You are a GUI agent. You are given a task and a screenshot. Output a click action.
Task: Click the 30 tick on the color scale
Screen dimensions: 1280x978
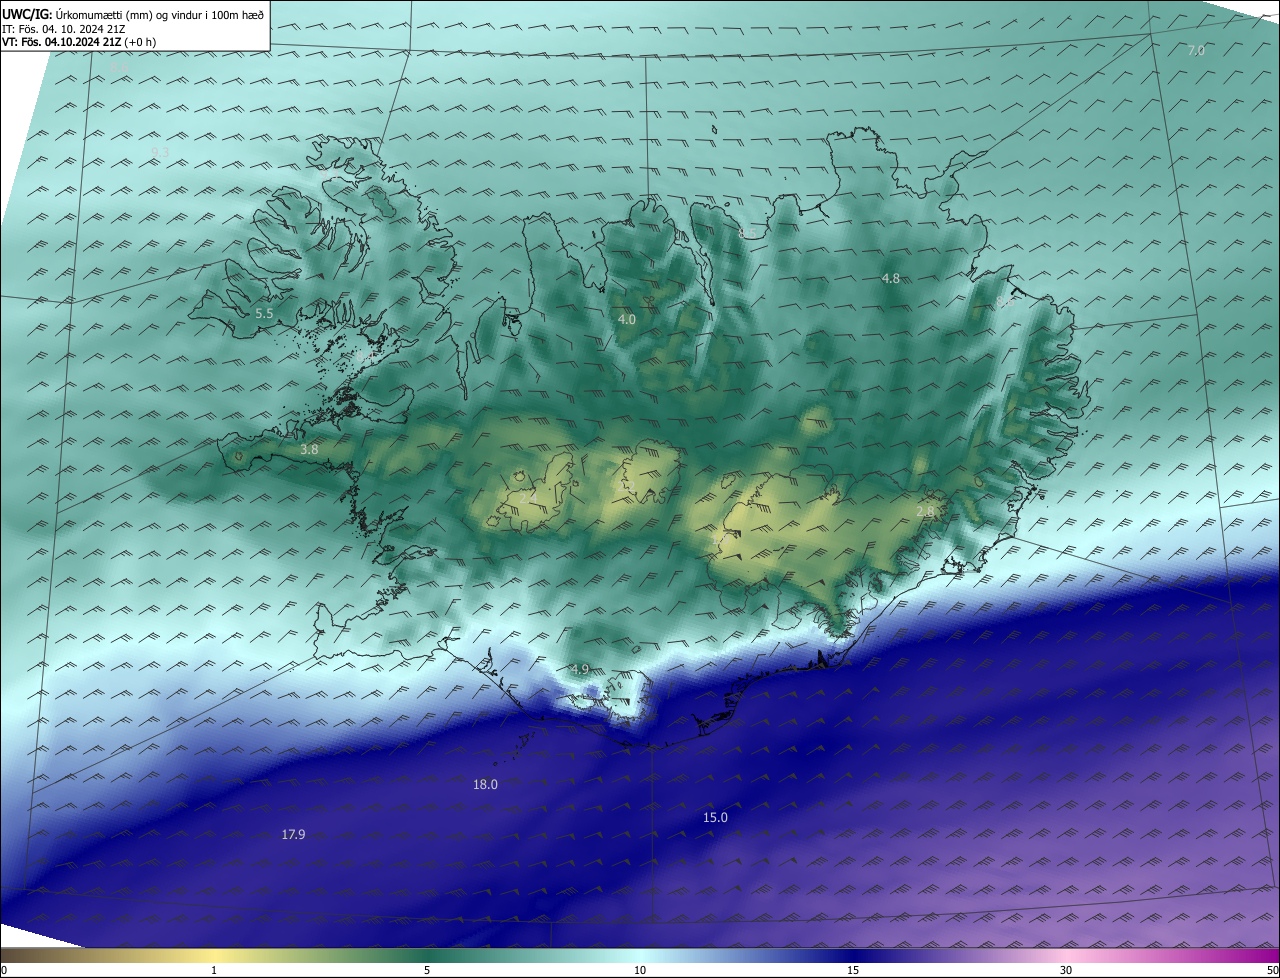(1066, 970)
